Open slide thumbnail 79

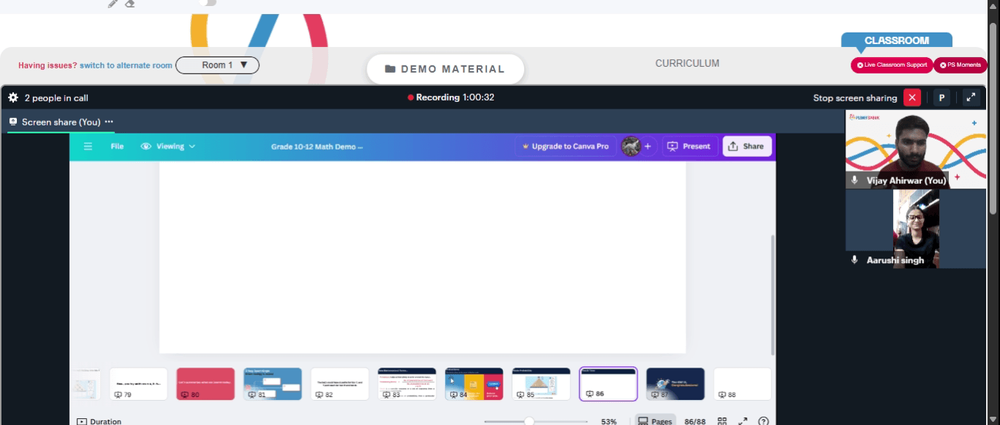(x=138, y=384)
